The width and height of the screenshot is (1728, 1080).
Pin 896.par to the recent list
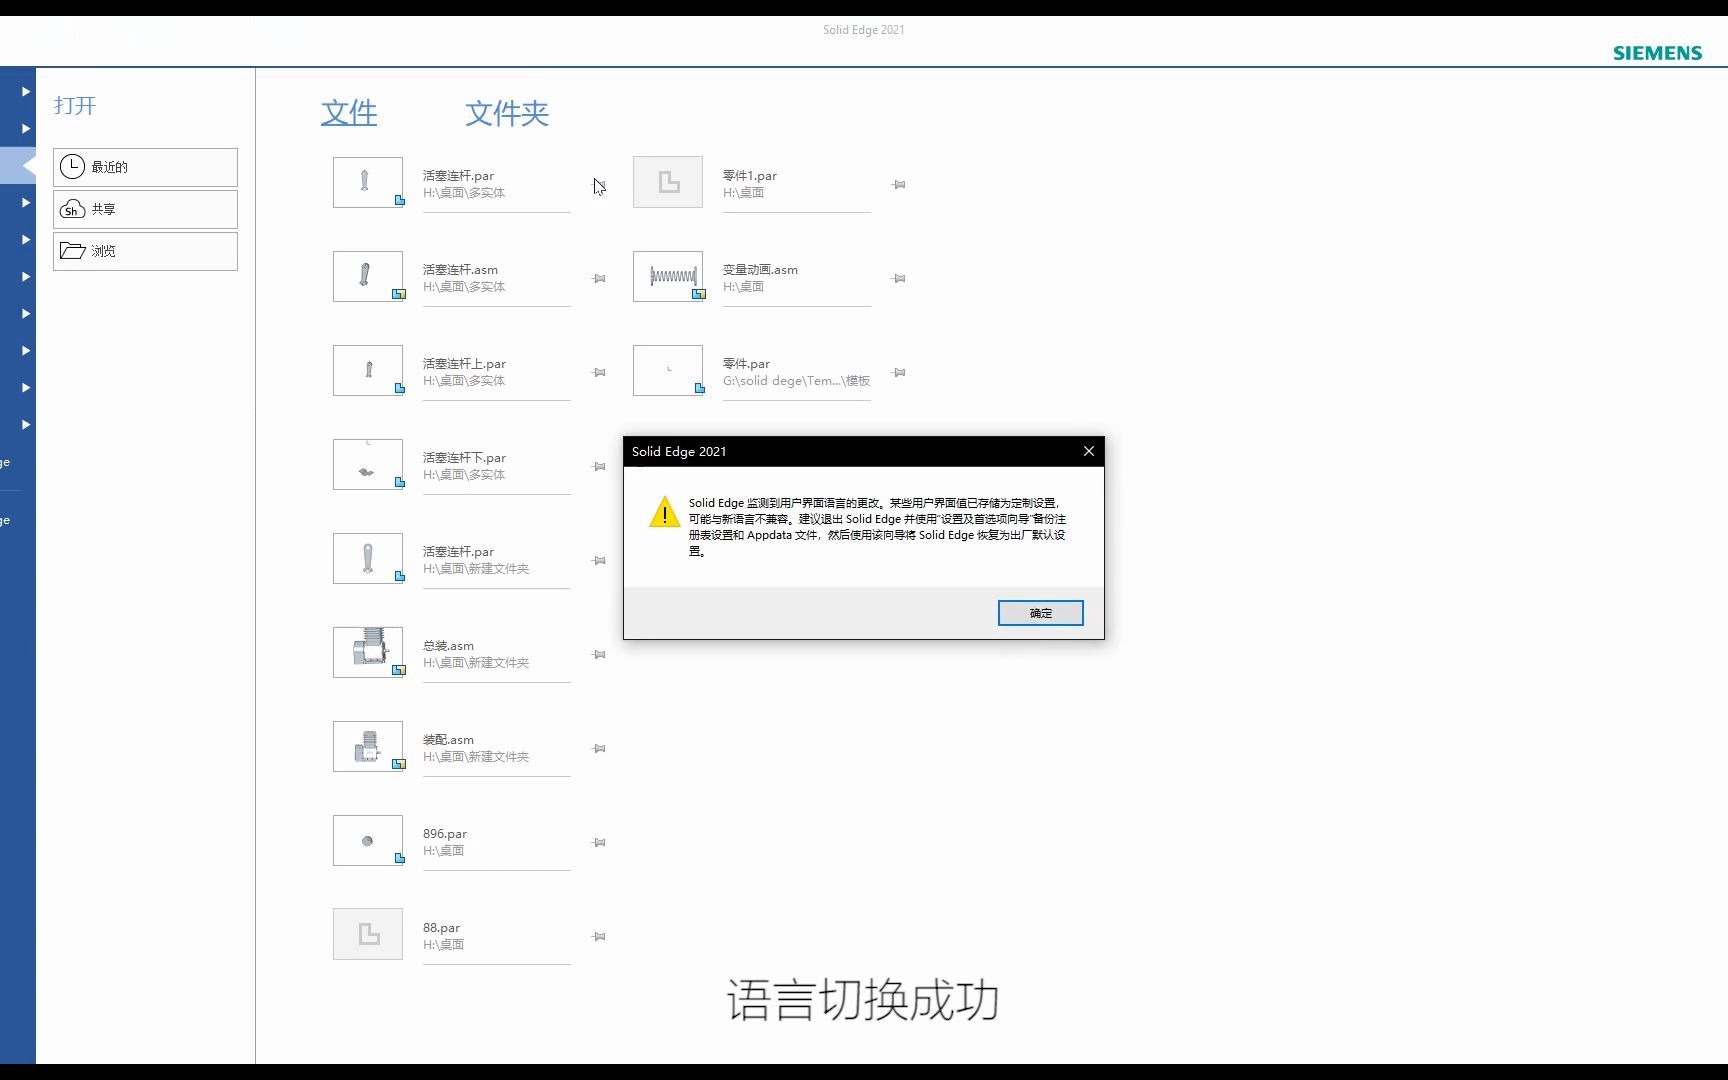point(599,843)
